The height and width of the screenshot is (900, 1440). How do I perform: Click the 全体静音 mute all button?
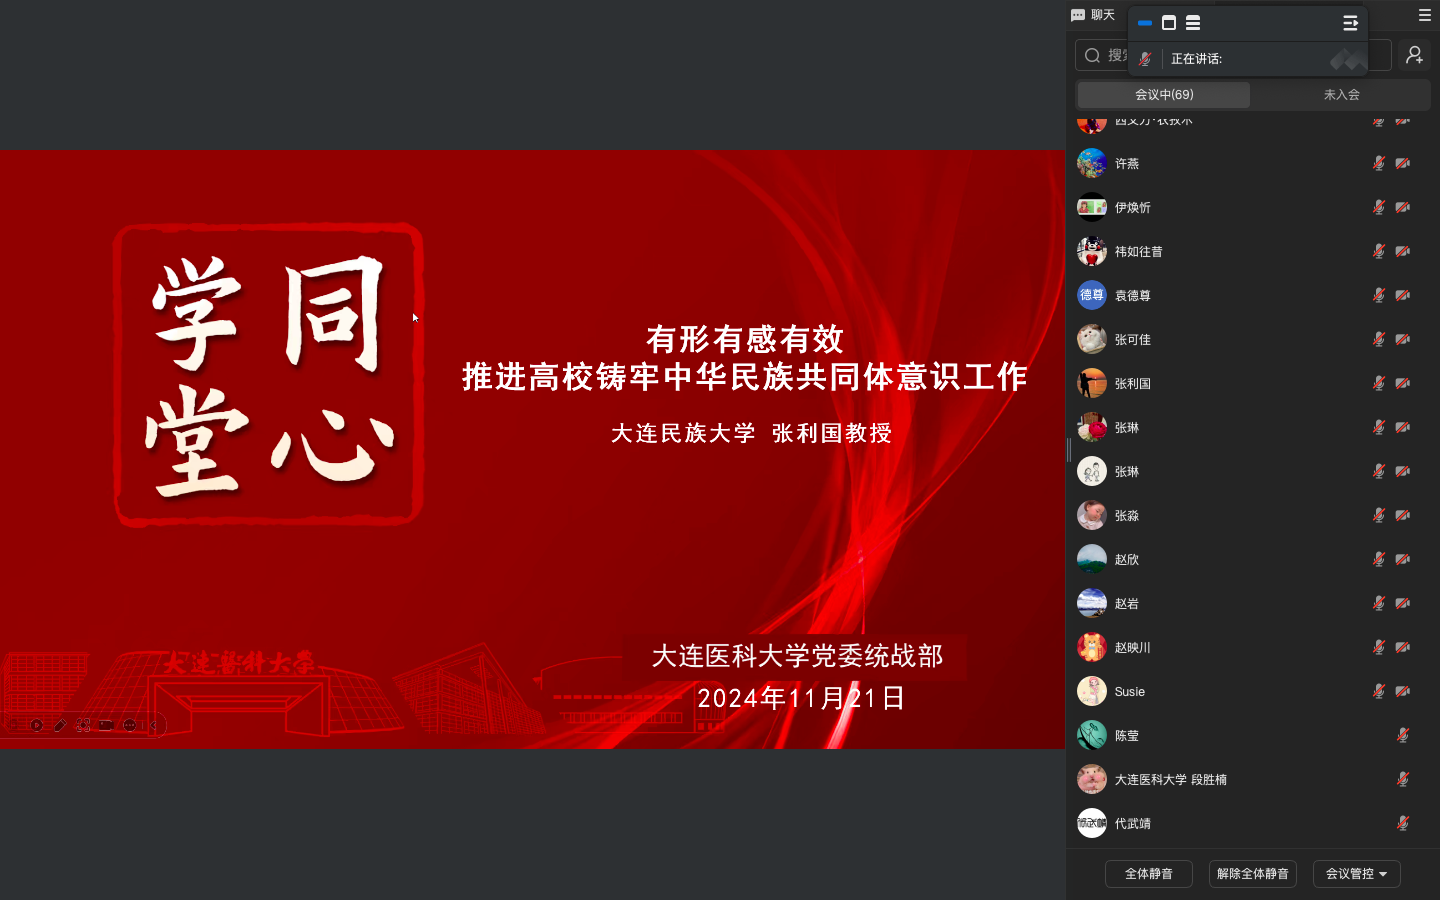tap(1149, 874)
